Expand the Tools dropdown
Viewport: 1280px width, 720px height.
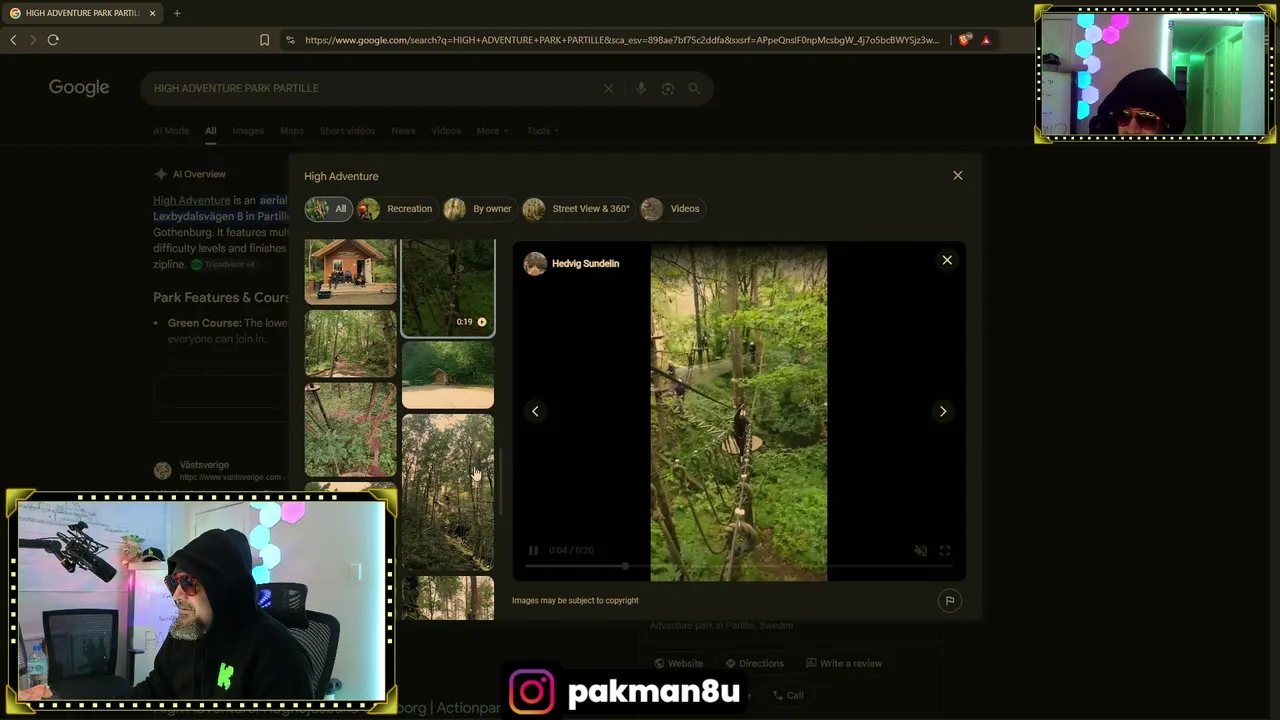click(542, 131)
